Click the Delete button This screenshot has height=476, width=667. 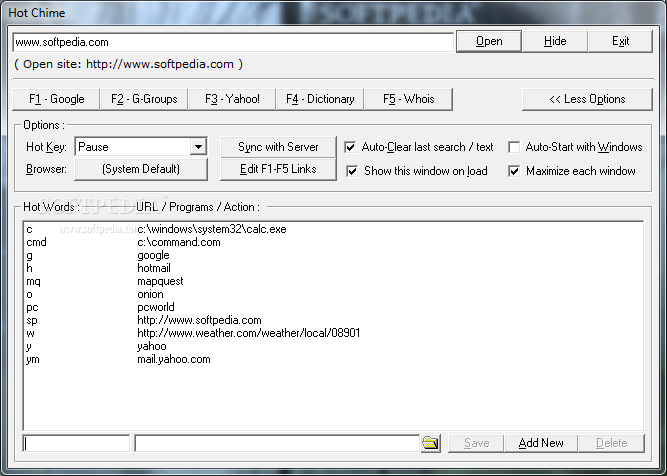tap(611, 443)
